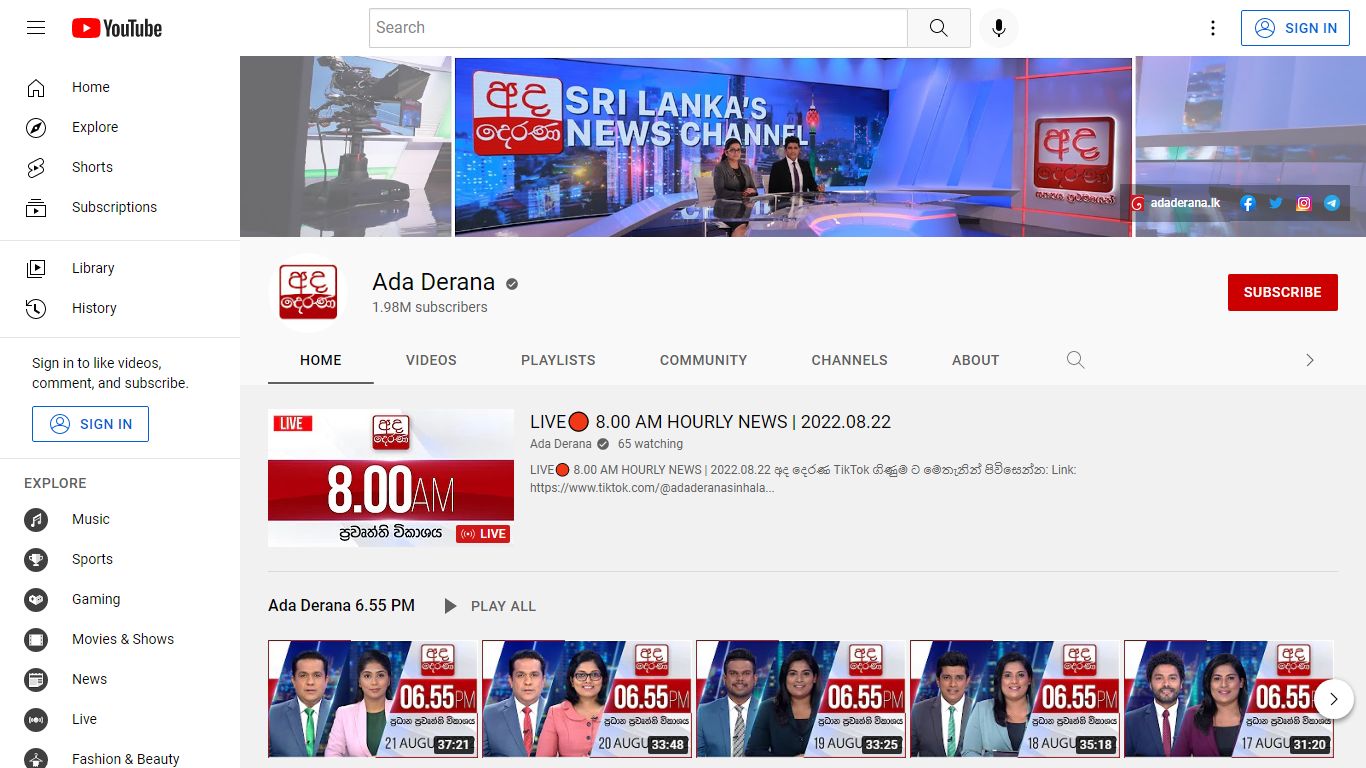Focus the Search input field

(638, 28)
